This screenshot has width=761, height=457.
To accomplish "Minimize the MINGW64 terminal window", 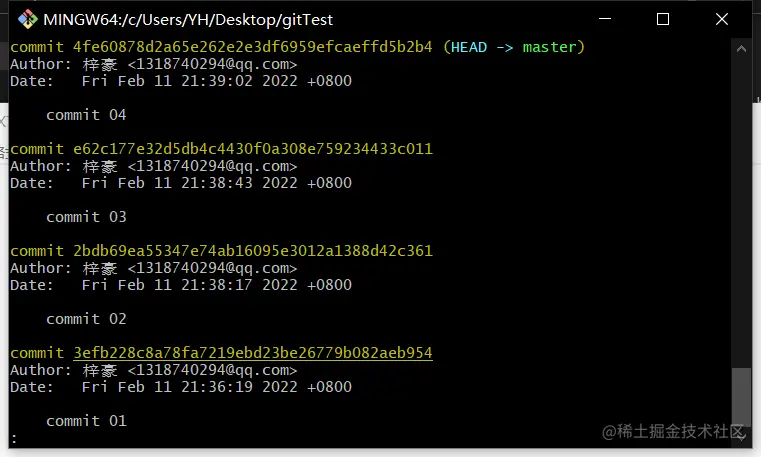I will (605, 19).
